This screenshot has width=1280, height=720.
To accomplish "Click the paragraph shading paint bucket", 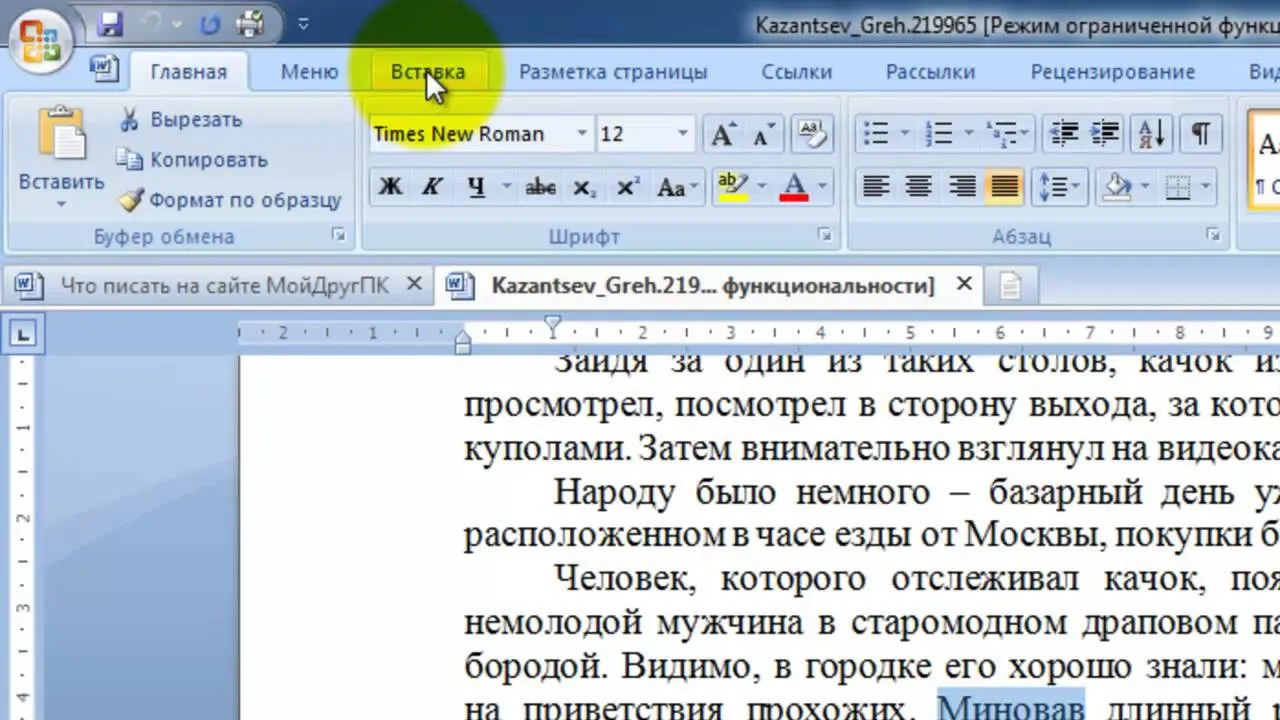I will 1118,187.
